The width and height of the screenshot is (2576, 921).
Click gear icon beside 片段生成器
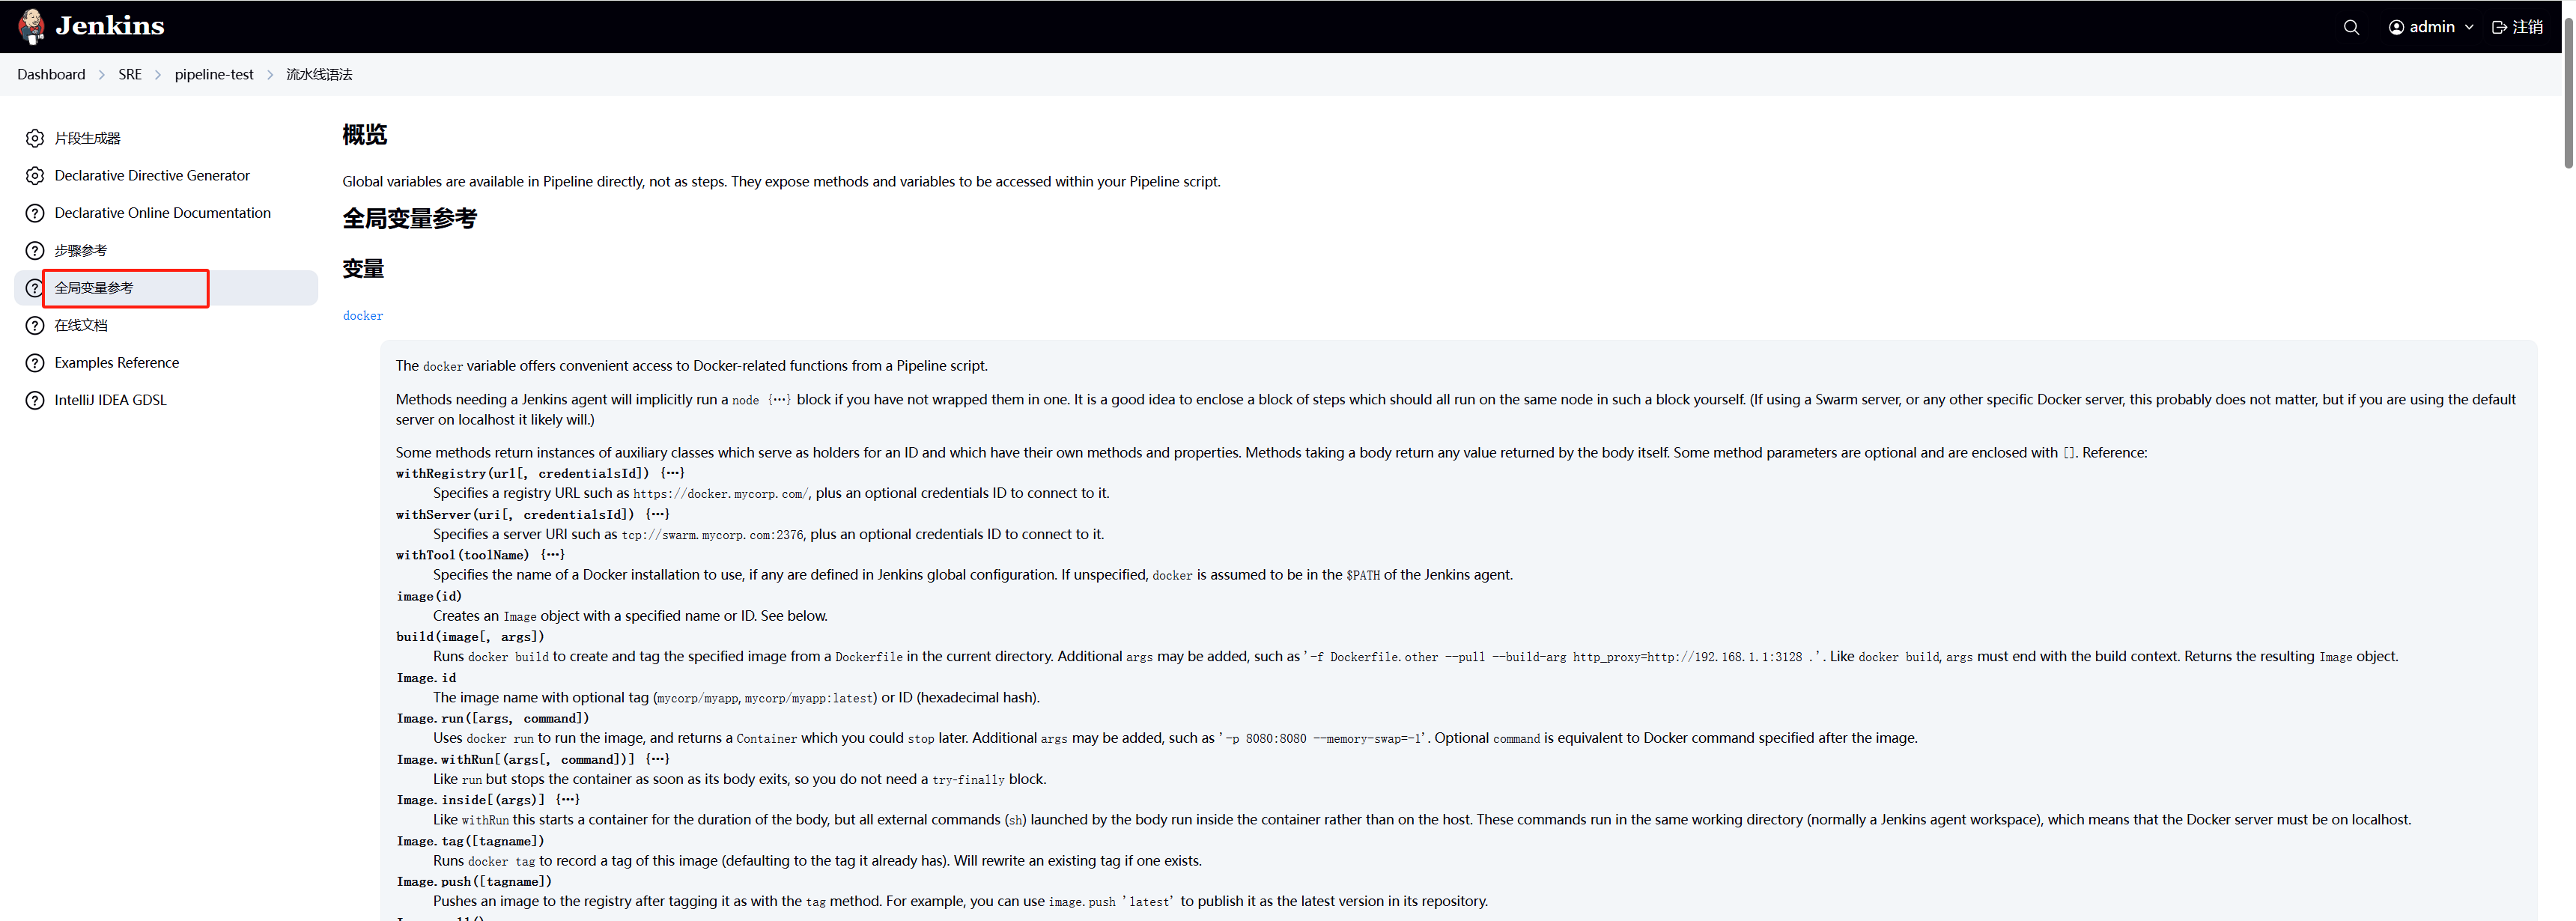35,138
